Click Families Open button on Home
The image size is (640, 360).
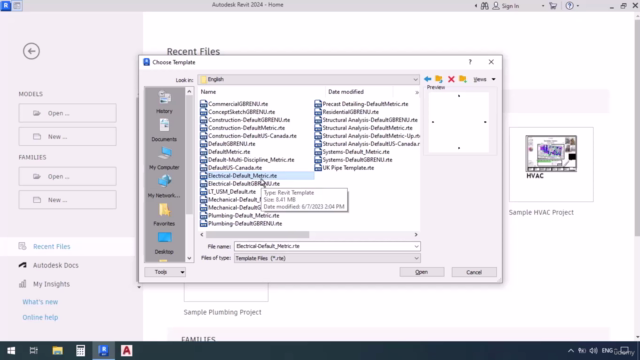(67, 176)
